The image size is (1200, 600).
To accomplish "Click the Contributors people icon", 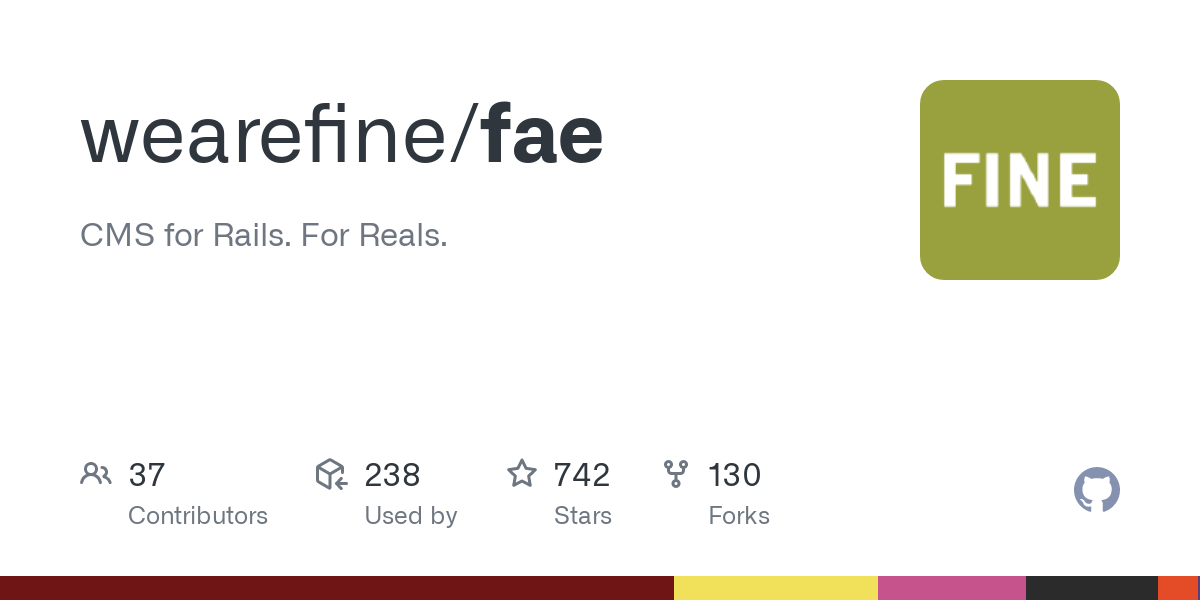I will (x=96, y=474).
